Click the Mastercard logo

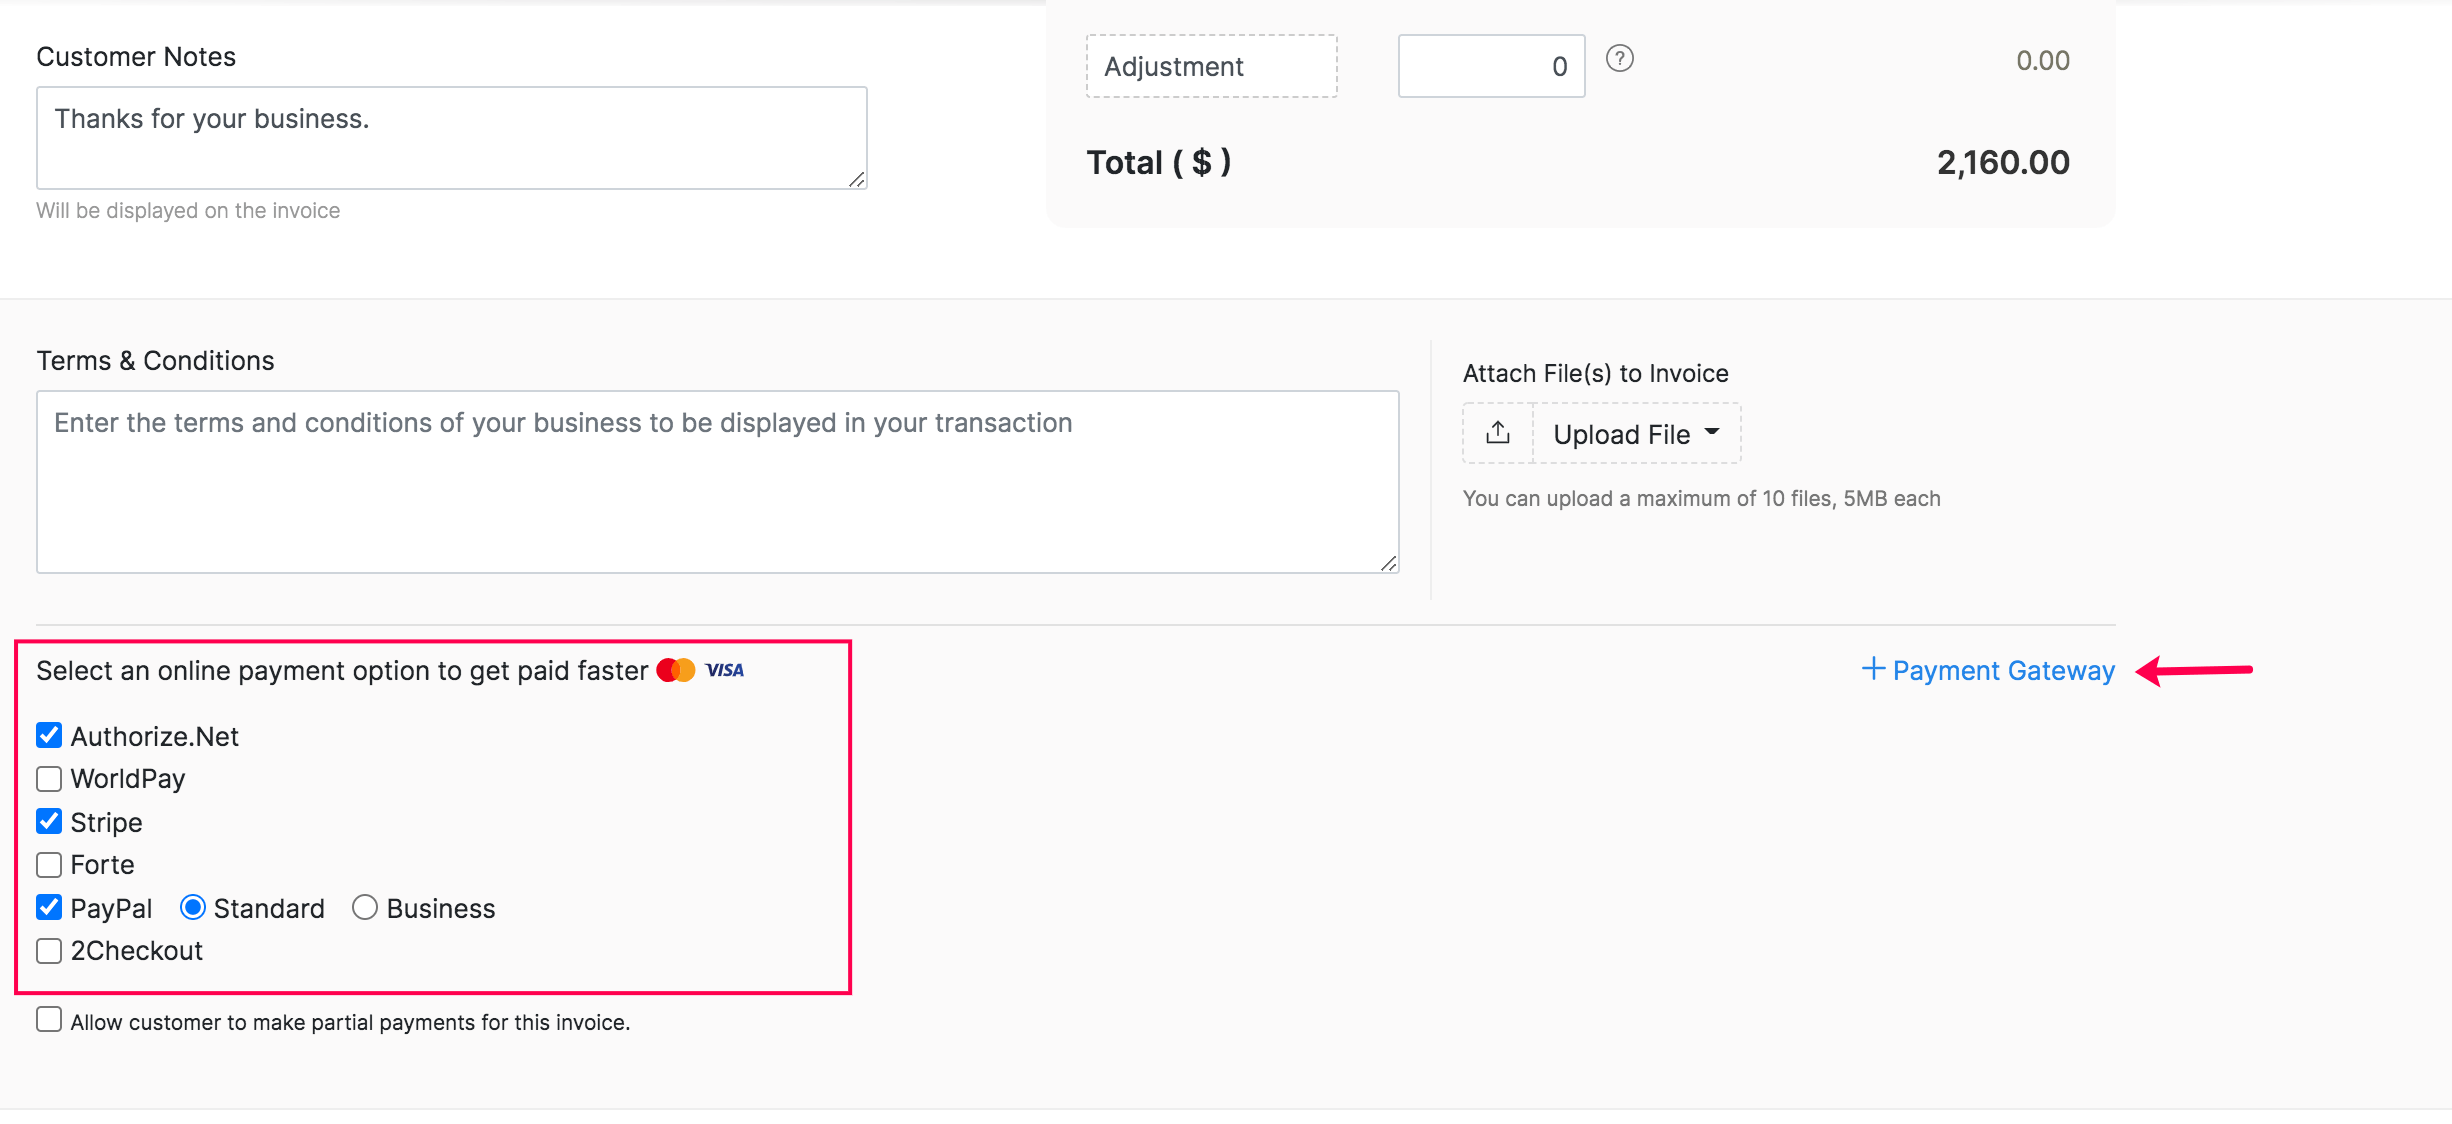tap(676, 670)
